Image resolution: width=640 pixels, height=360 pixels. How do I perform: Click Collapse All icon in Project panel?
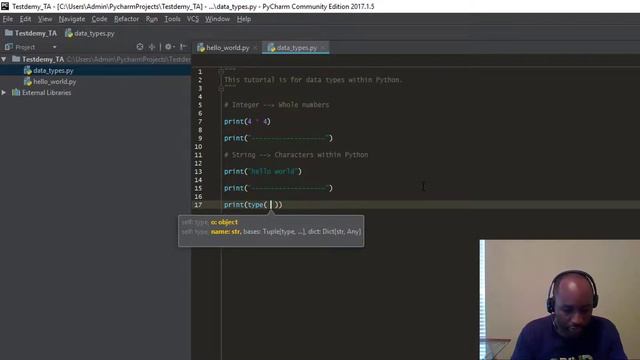151,47
